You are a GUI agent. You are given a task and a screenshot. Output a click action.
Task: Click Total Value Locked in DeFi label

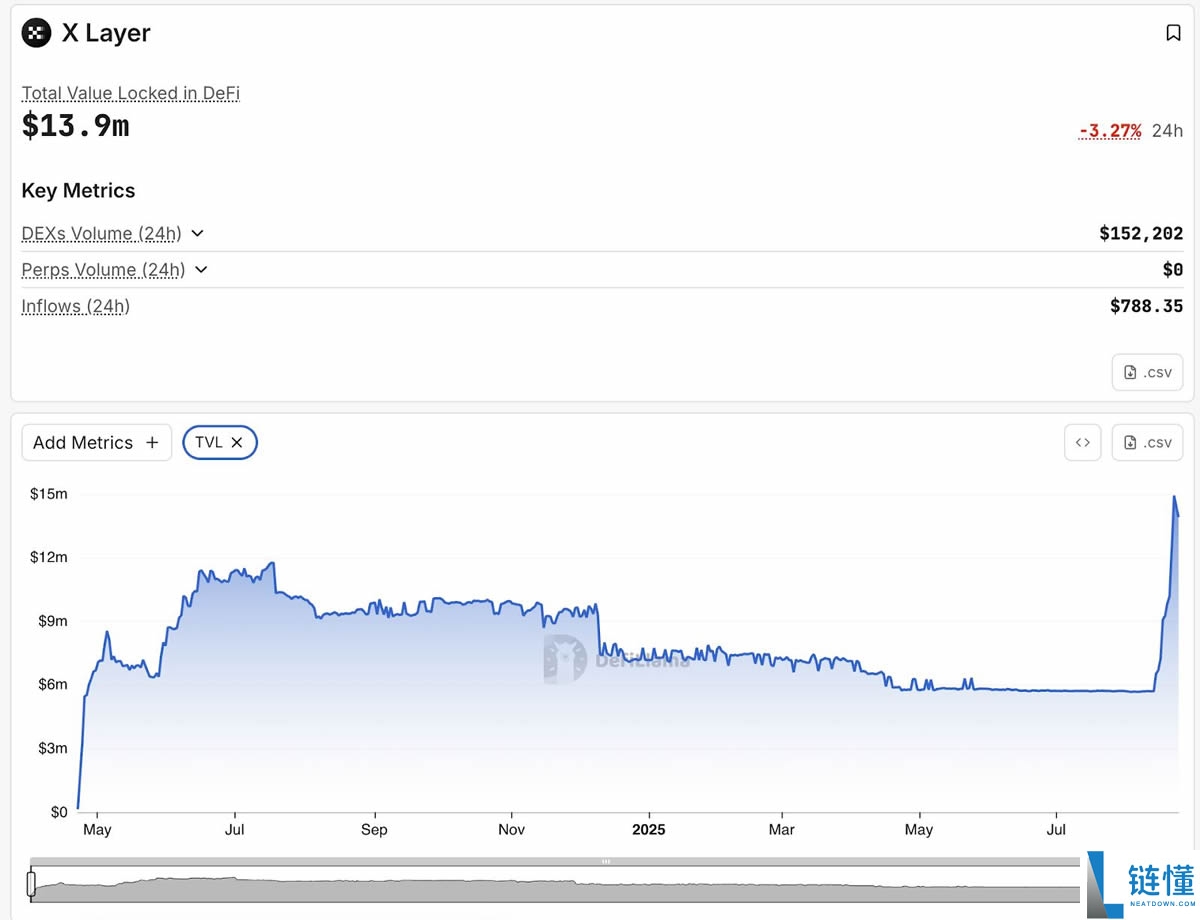point(131,93)
